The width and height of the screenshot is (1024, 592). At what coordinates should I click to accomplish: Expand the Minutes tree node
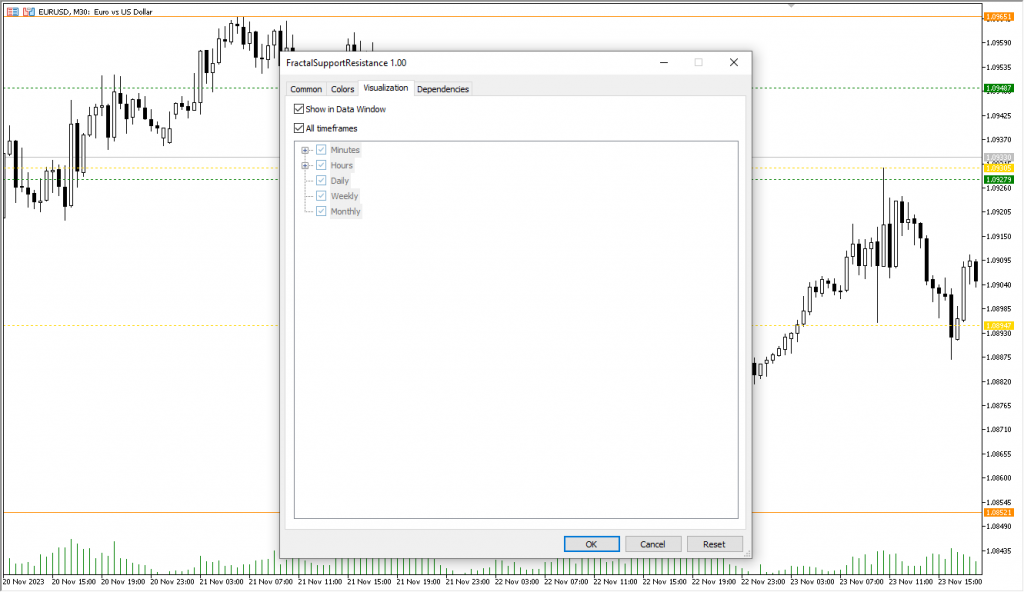tap(304, 150)
